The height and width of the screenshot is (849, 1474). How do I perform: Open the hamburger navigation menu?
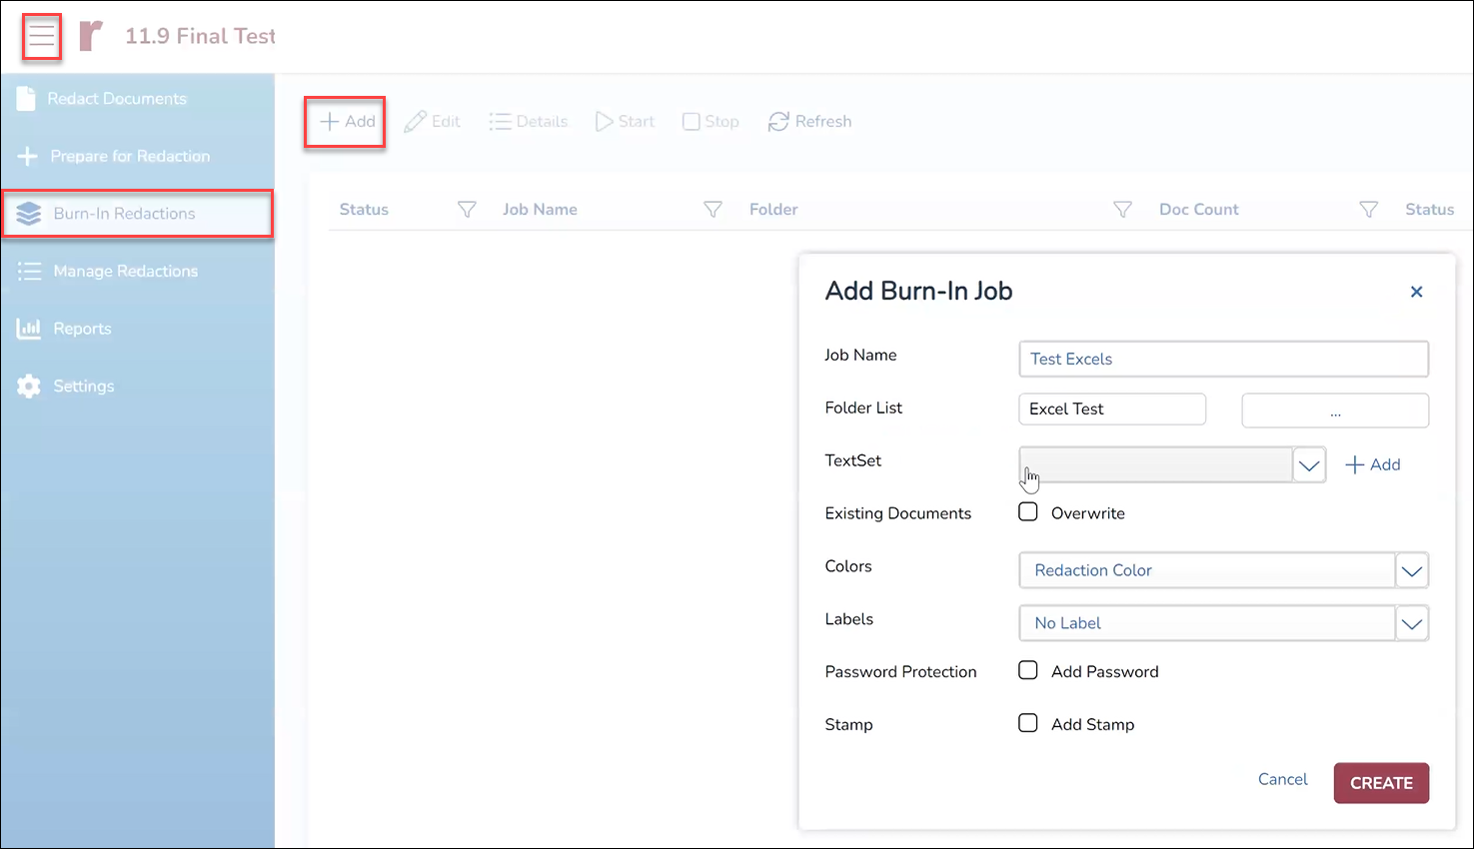coord(41,37)
